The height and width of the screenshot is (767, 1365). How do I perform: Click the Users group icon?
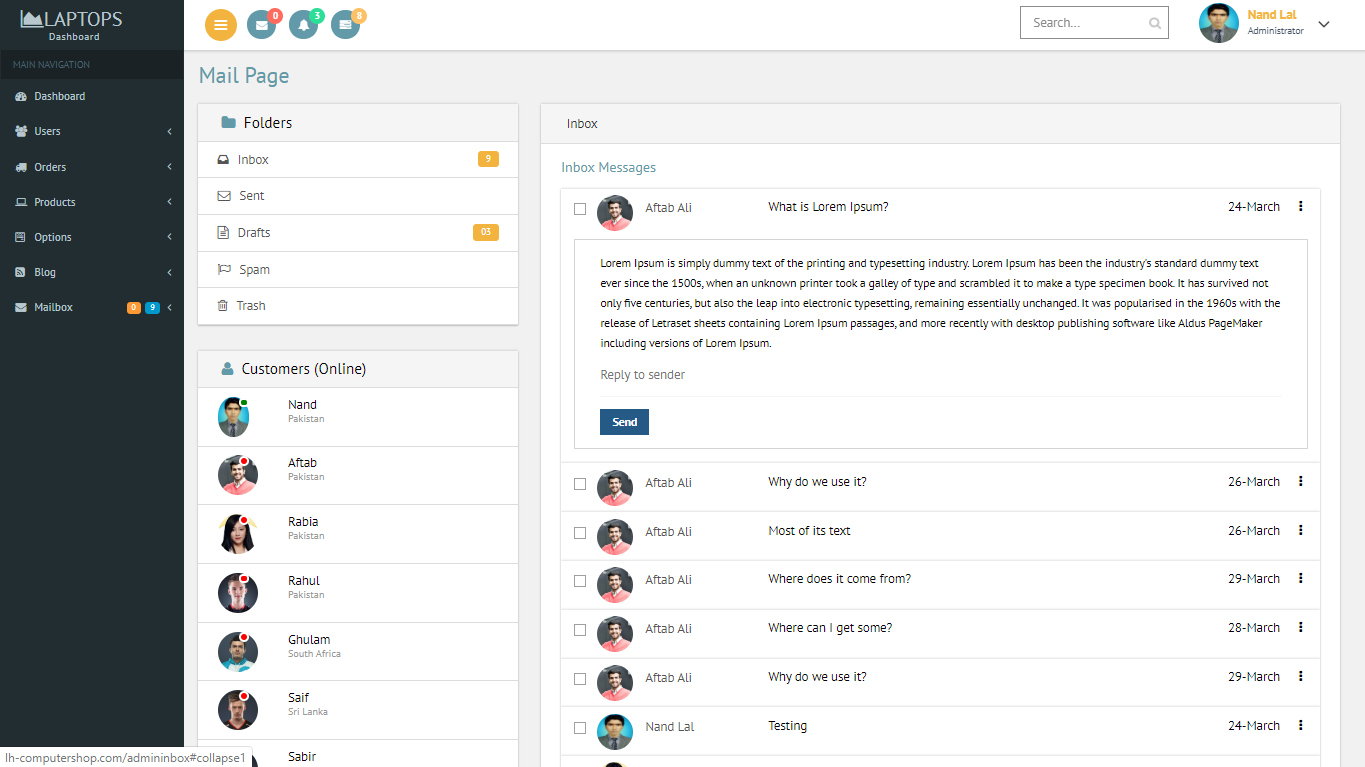tap(21, 131)
